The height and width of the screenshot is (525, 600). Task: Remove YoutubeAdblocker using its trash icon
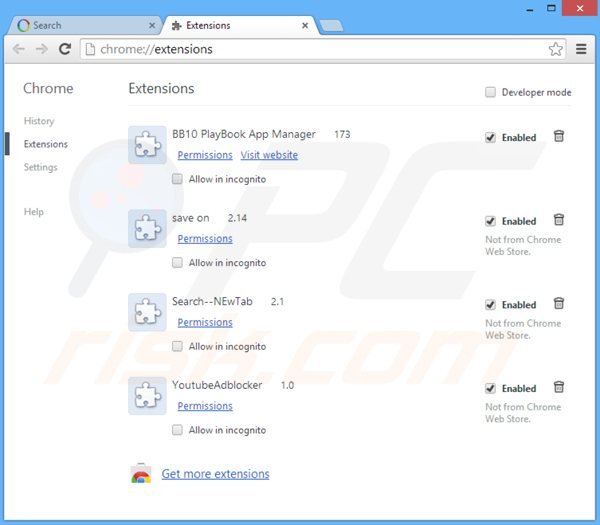[x=559, y=387]
